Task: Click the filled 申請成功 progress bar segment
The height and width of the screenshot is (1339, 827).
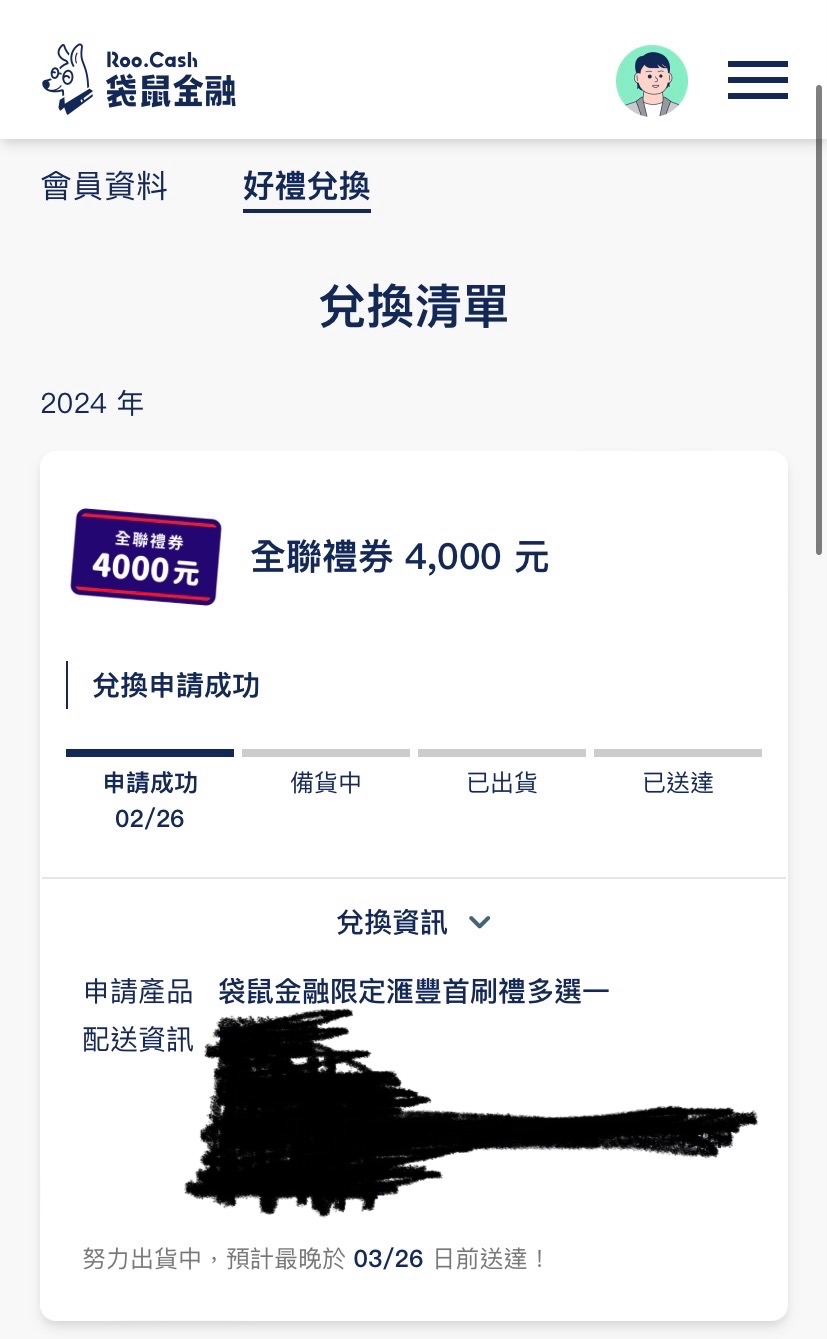Action: [x=150, y=753]
